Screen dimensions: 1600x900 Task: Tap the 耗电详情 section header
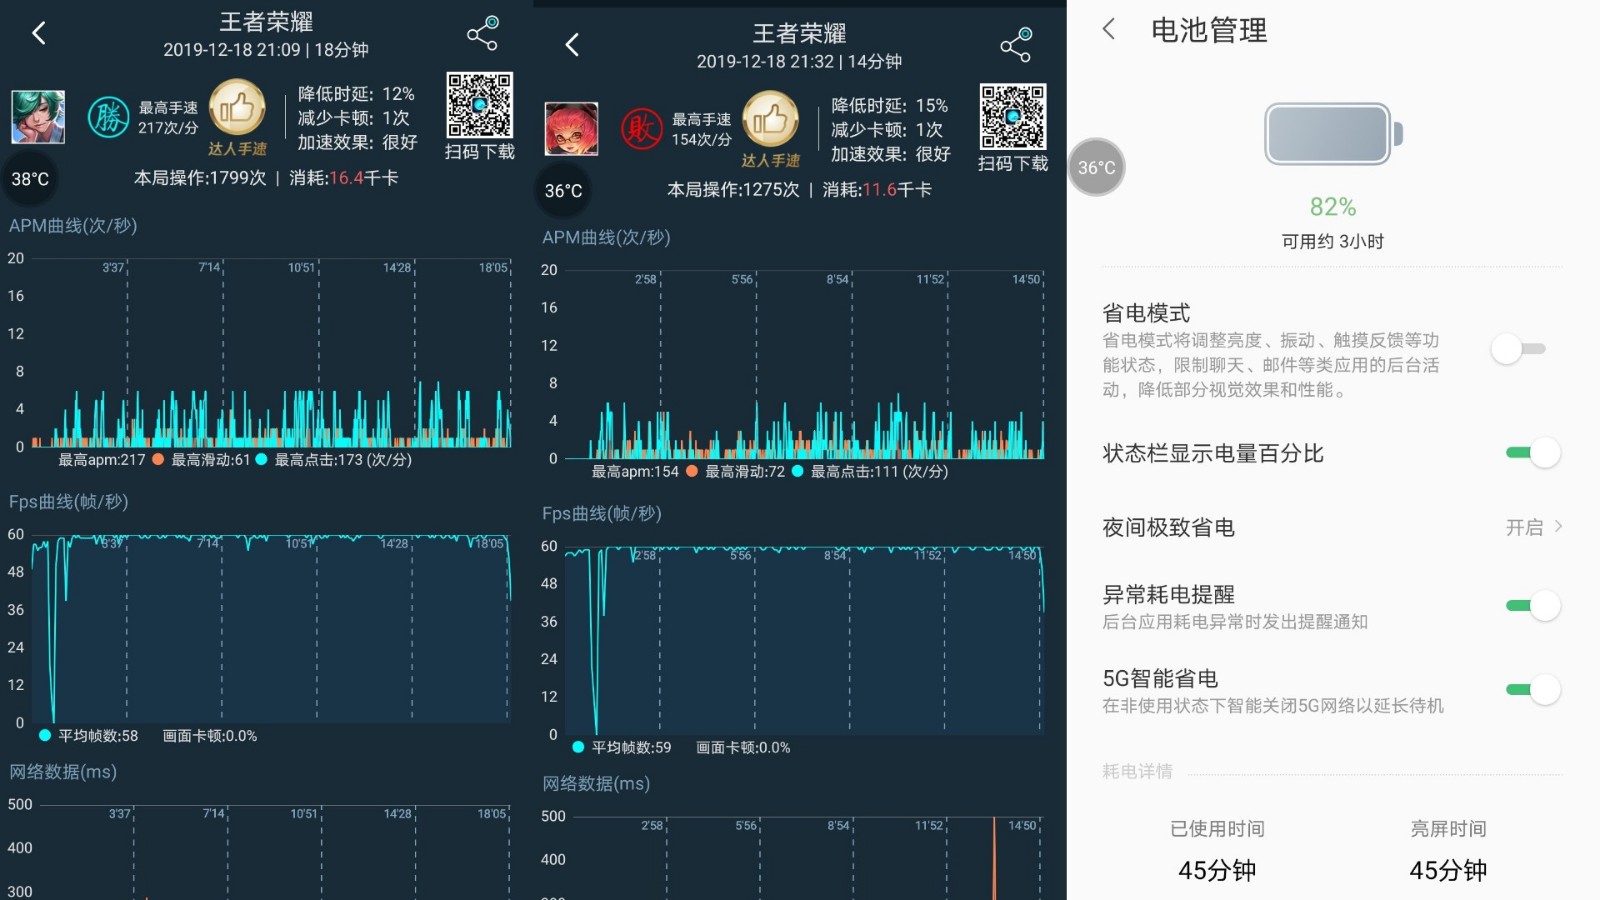(1137, 771)
